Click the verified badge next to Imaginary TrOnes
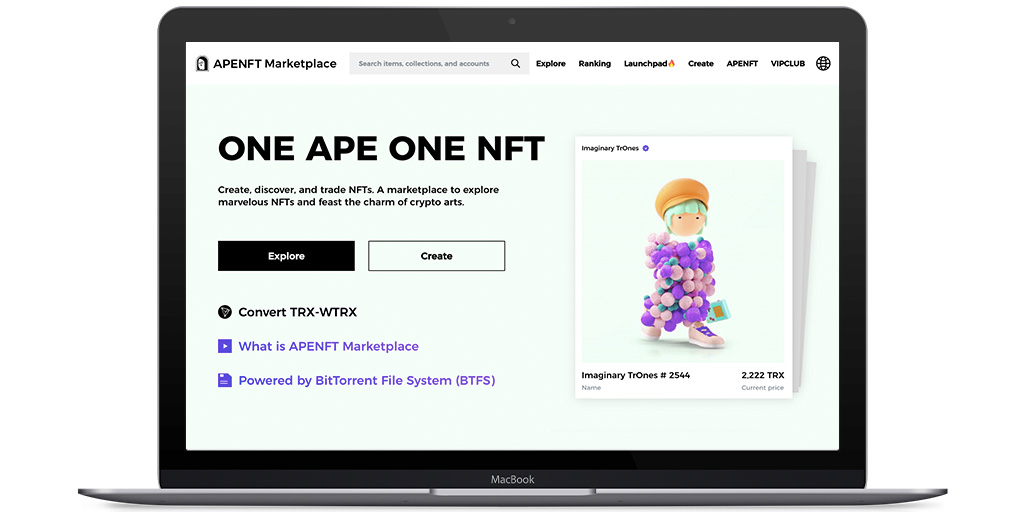The width and height of the screenshot is (1024, 512). (645, 148)
